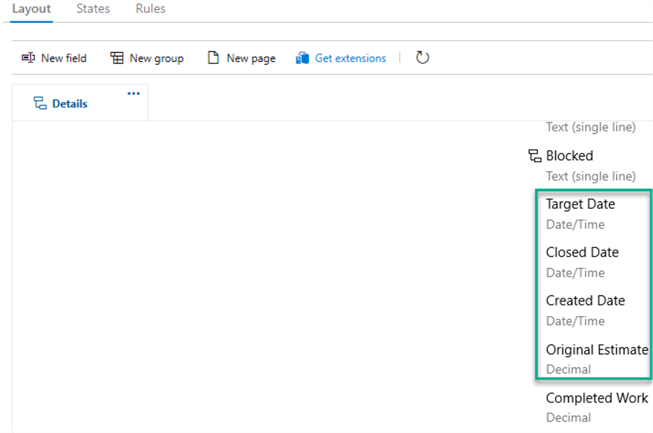Viewport: 653px width, 433px height.
Task: Click 'Decimal' under Completed Work
Action: click(x=568, y=418)
